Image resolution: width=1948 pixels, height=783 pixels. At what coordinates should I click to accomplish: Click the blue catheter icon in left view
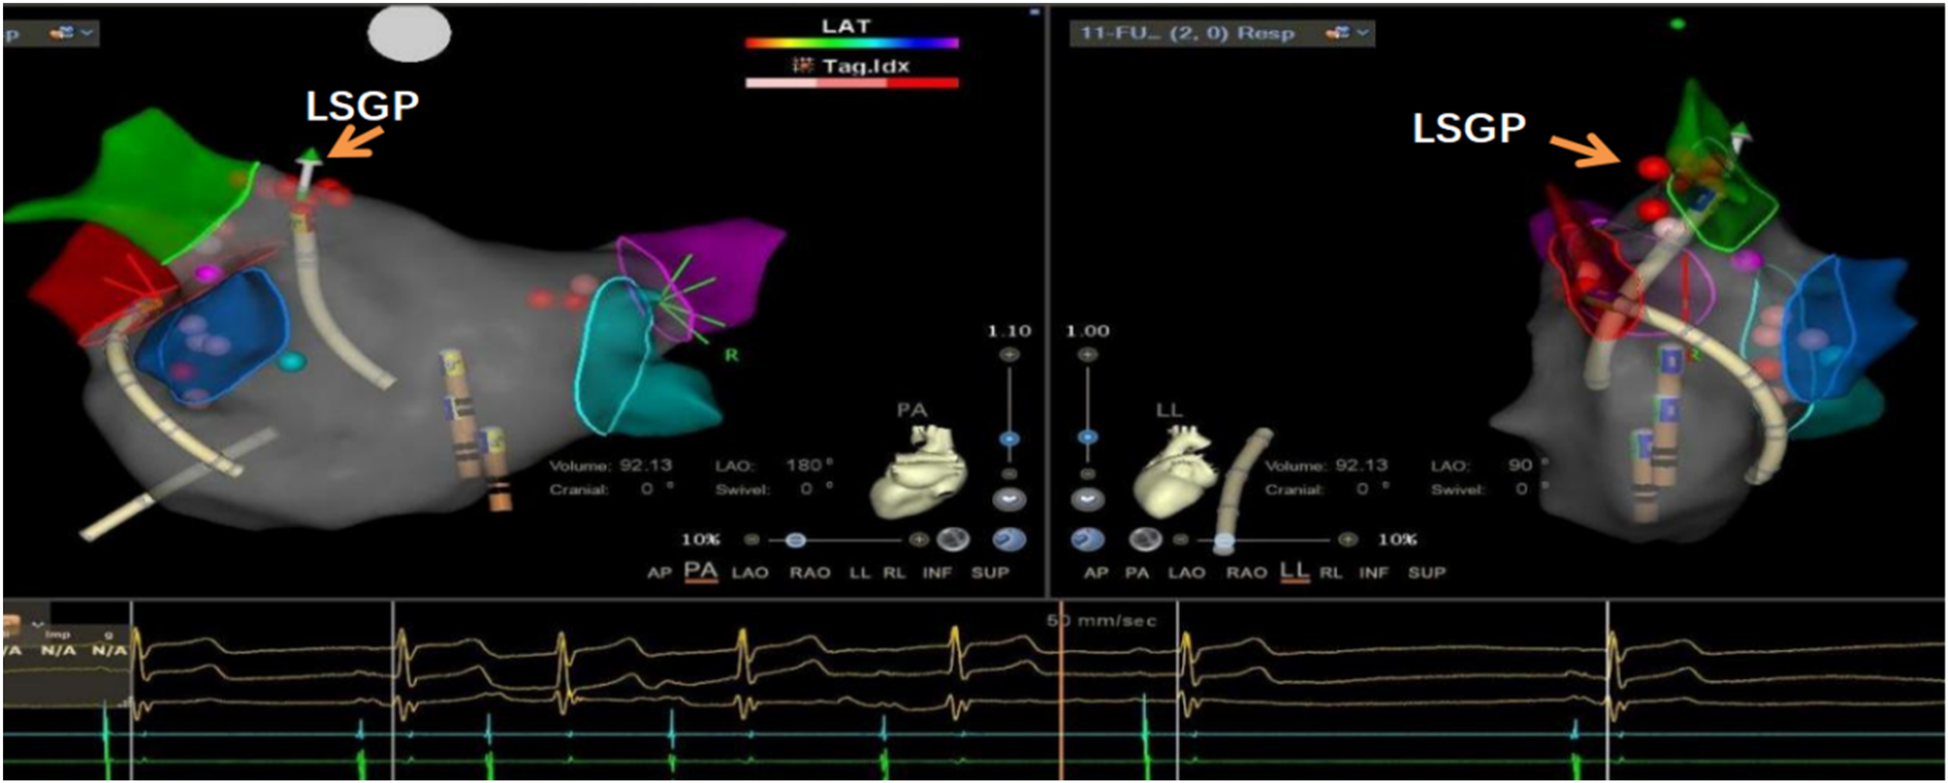(x=1009, y=540)
